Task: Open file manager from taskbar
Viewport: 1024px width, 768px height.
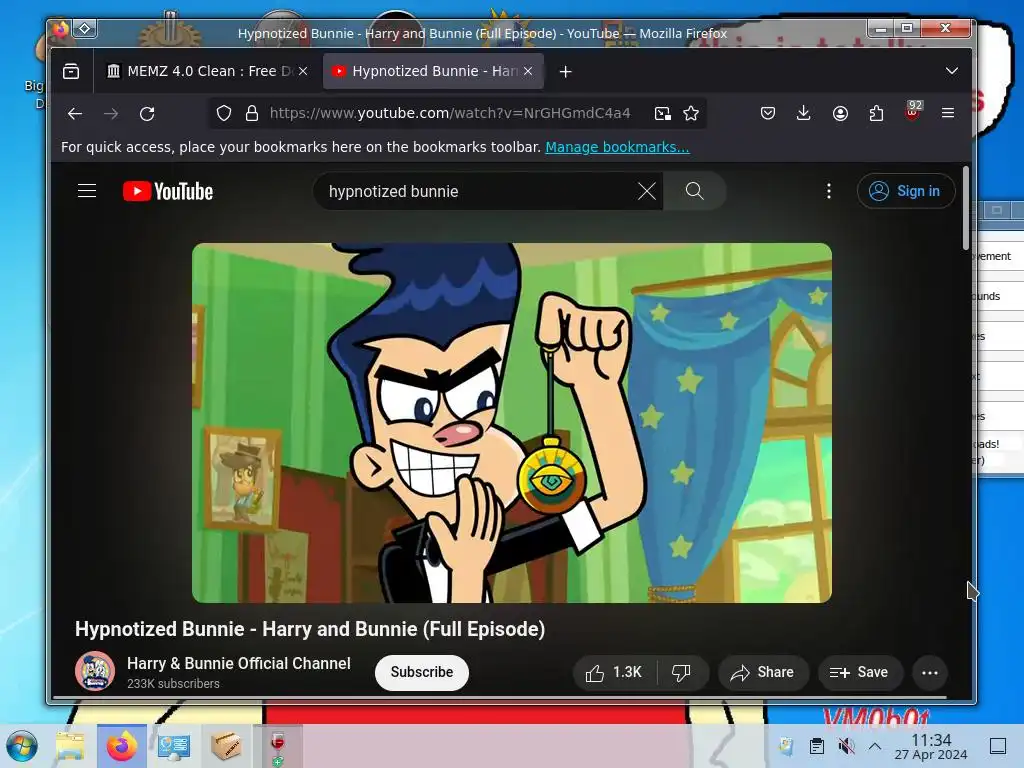Action: pos(71,746)
